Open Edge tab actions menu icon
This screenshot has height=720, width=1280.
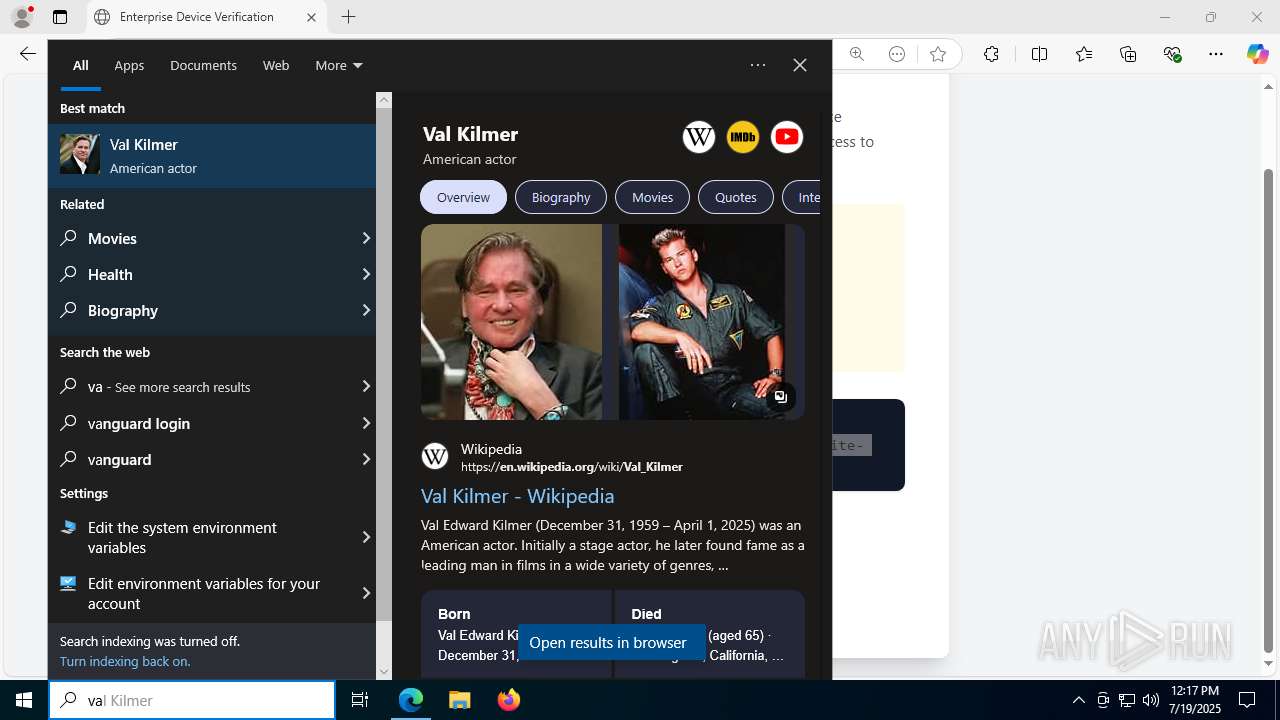click(60, 17)
